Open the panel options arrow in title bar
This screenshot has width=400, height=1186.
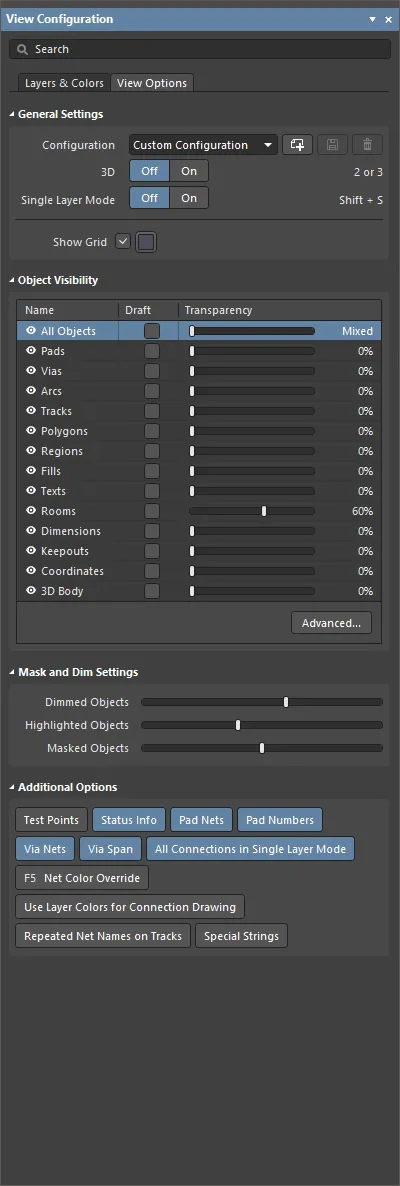click(x=371, y=20)
